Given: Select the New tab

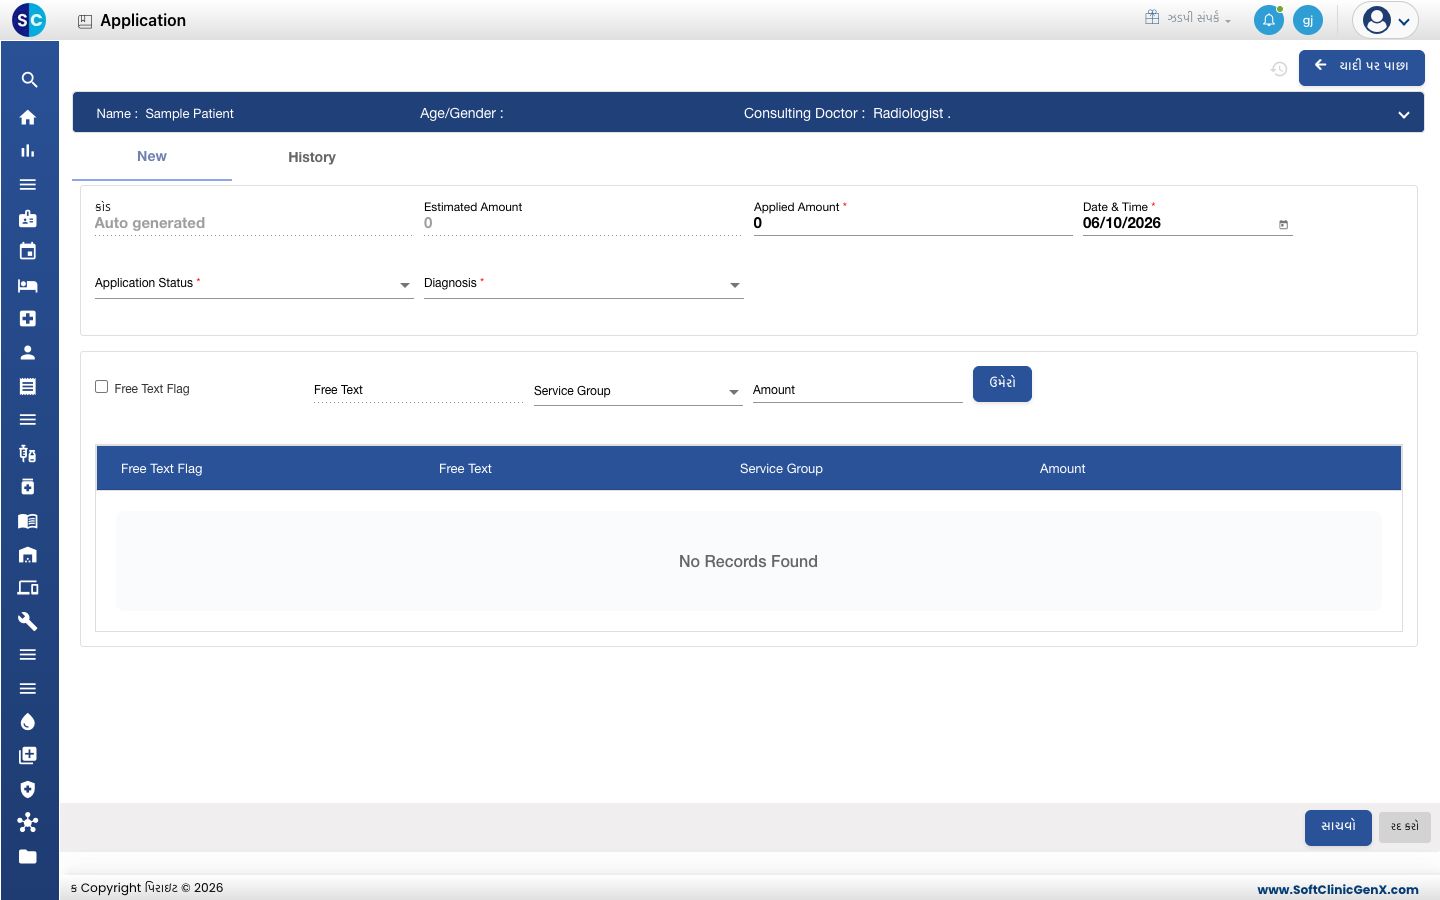Looking at the screenshot, I should pyautogui.click(x=152, y=156).
